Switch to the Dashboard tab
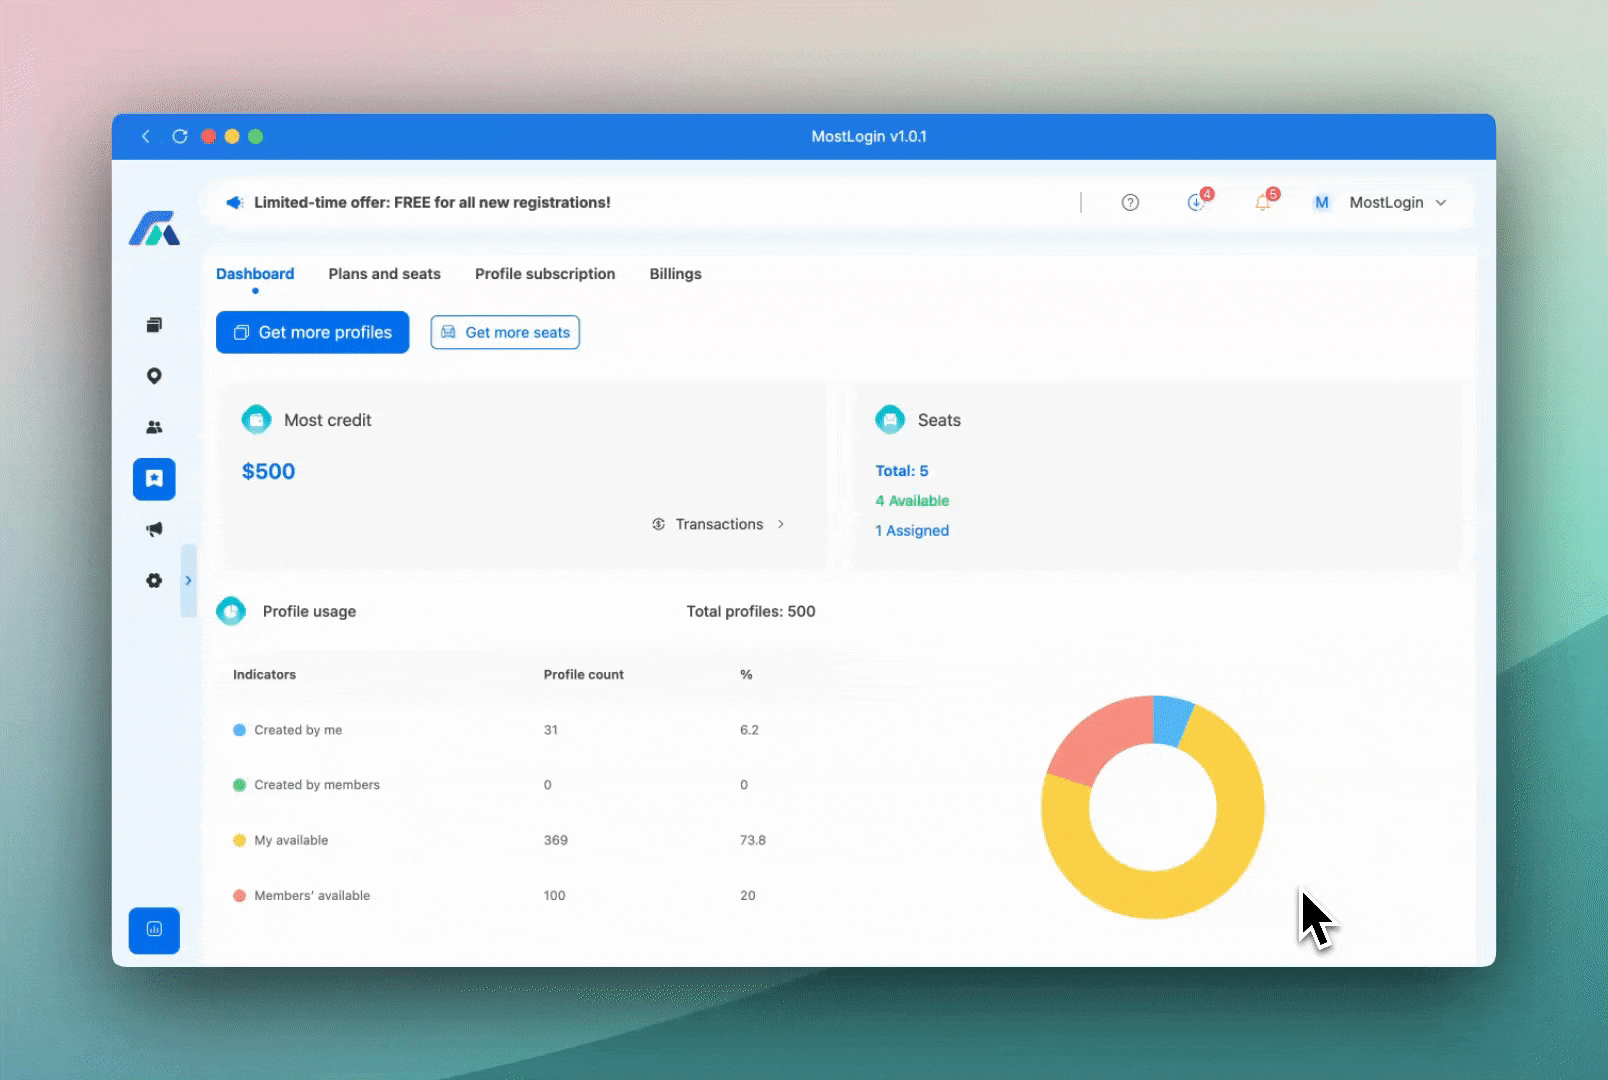The height and width of the screenshot is (1080, 1608). 255,274
